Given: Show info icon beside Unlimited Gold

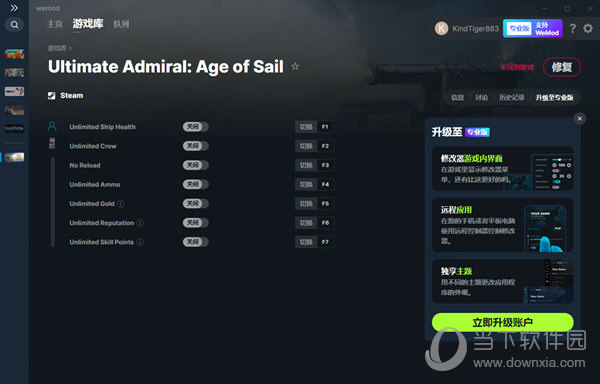Looking at the screenshot, I should (x=121, y=204).
